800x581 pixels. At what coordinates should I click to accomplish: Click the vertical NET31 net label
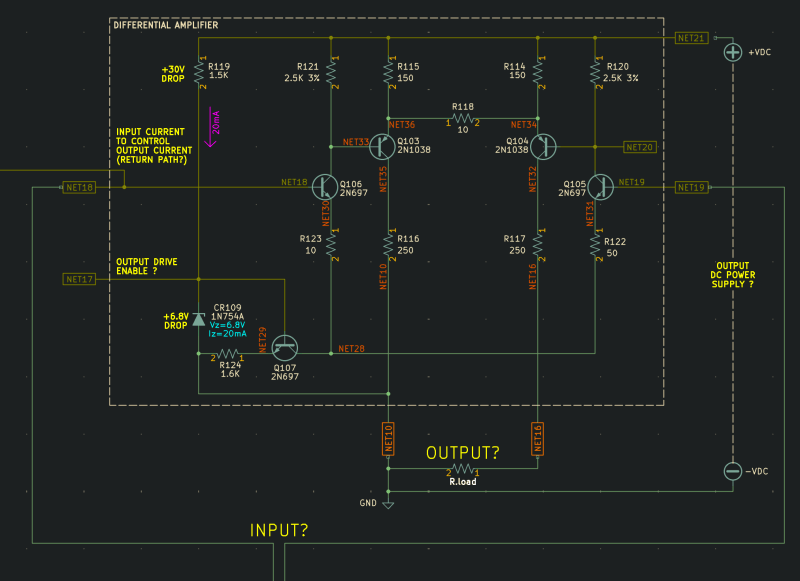coord(590,214)
